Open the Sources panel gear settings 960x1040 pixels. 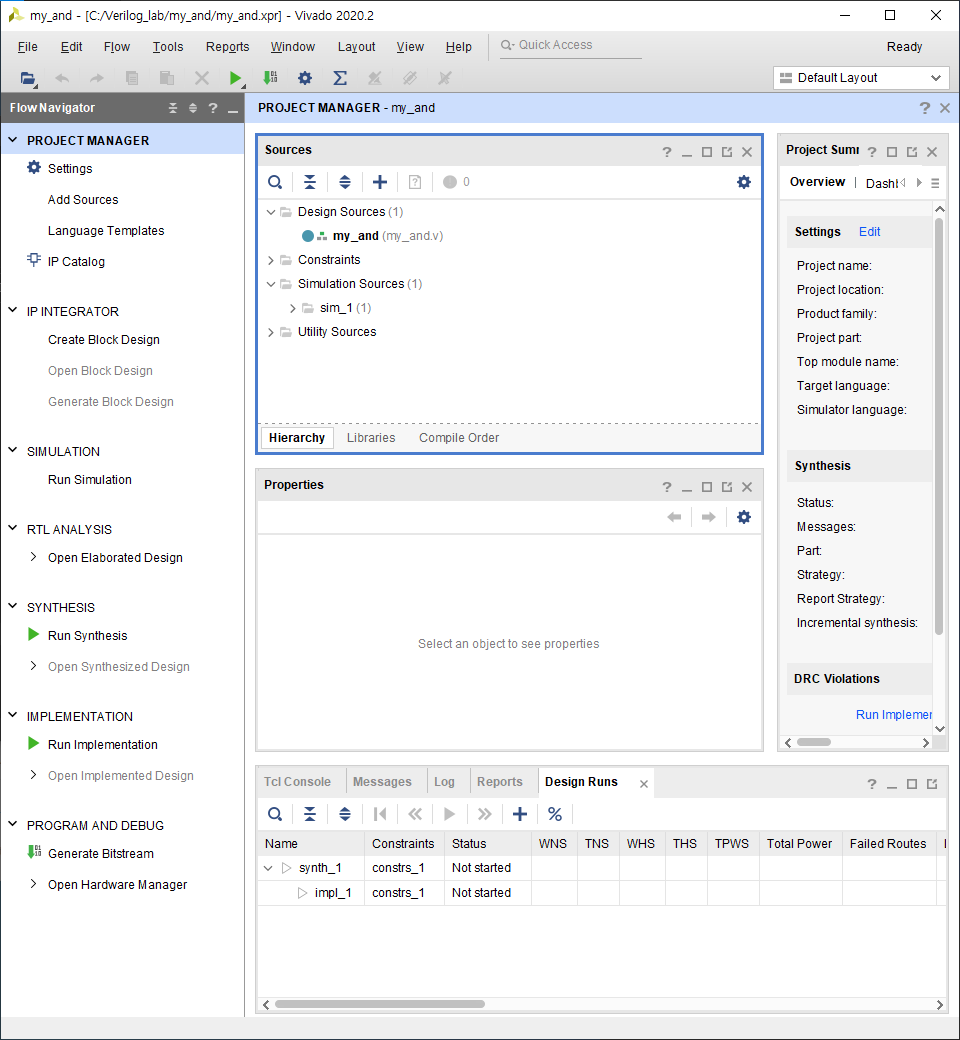[744, 182]
